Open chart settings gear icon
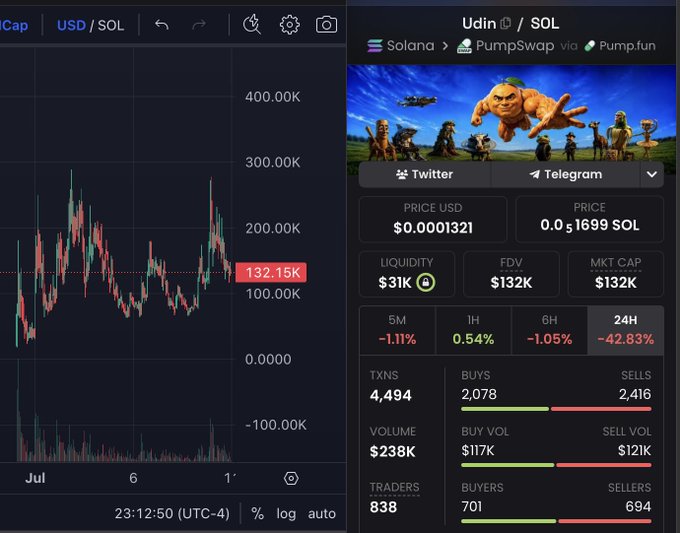Image resolution: width=680 pixels, height=533 pixels. 290,25
